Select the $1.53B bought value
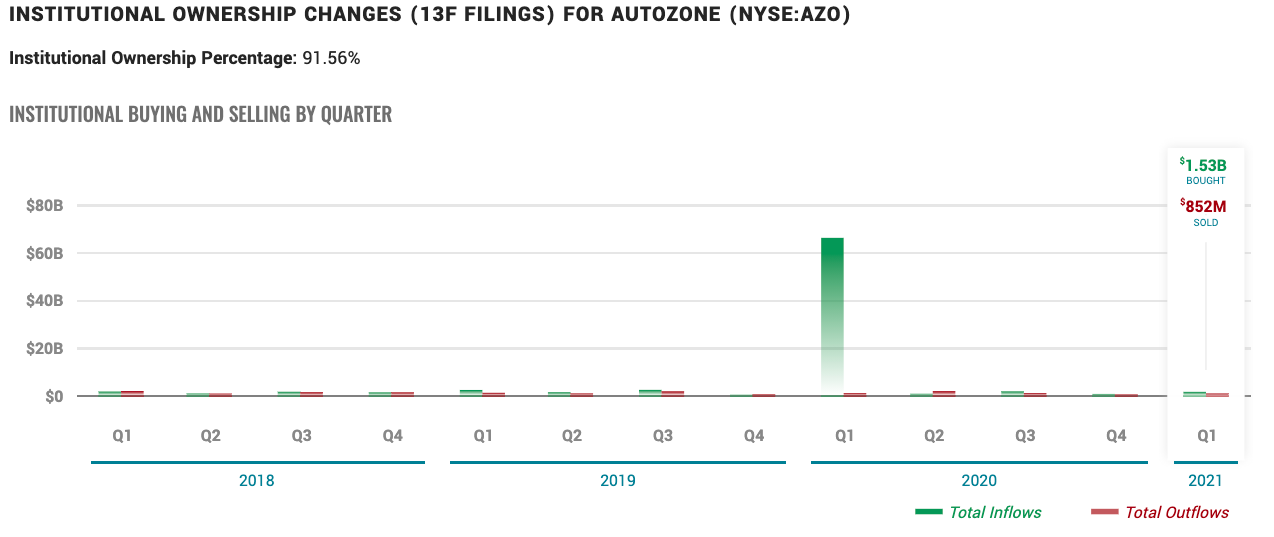 [1205, 164]
